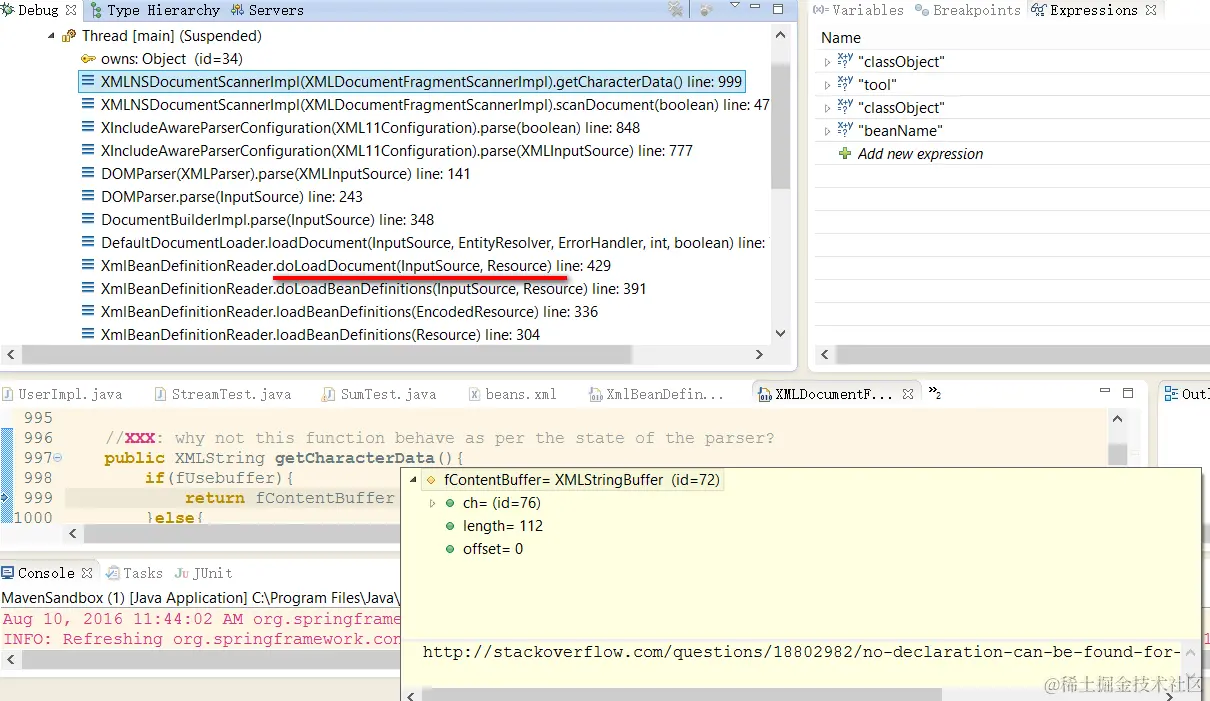This screenshot has height=701, width=1210.
Task: Switch to the Tasks tab
Action: coord(134,573)
